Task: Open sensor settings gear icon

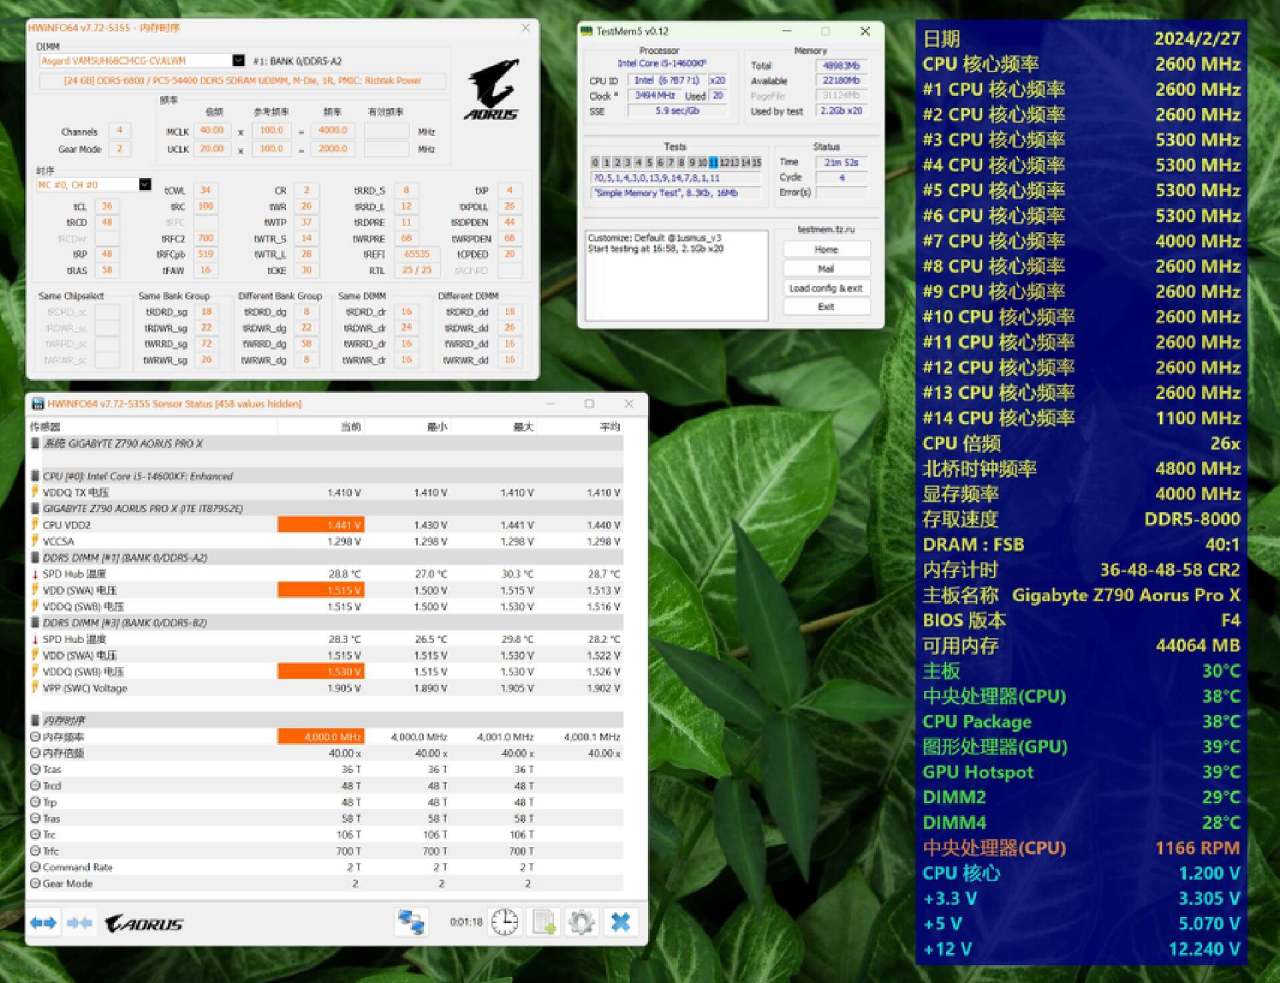Action: pyautogui.click(x=582, y=922)
